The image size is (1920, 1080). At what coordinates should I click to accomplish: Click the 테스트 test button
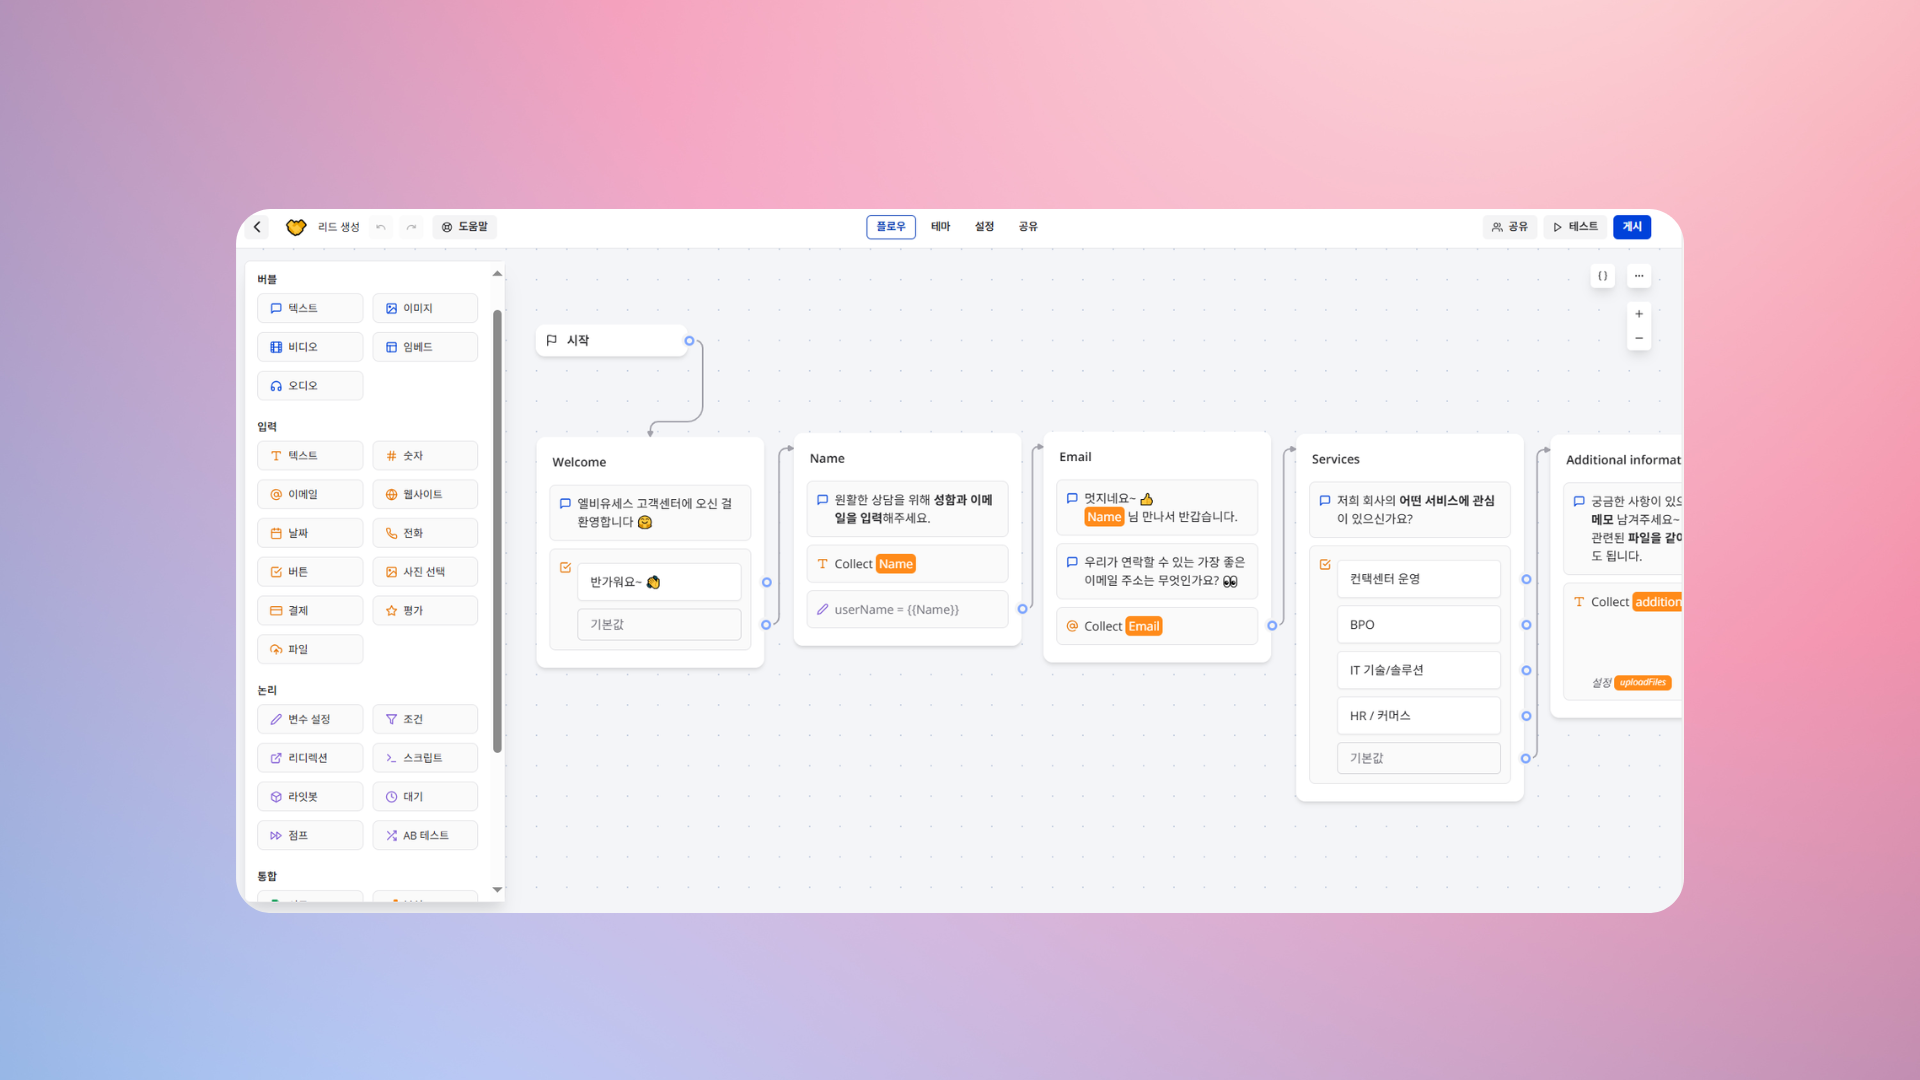[1575, 227]
